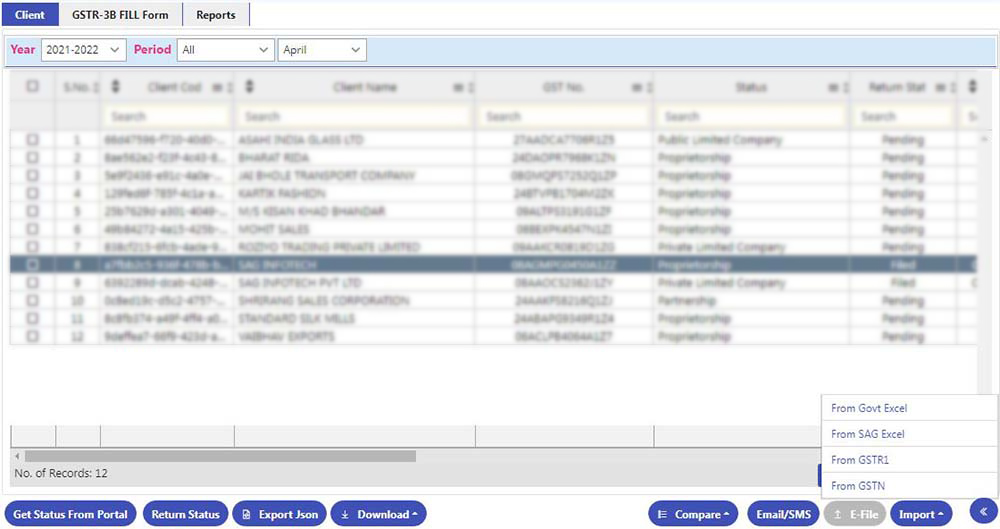Click the Client Name search field
The width and height of the screenshot is (1000, 529).
[354, 116]
